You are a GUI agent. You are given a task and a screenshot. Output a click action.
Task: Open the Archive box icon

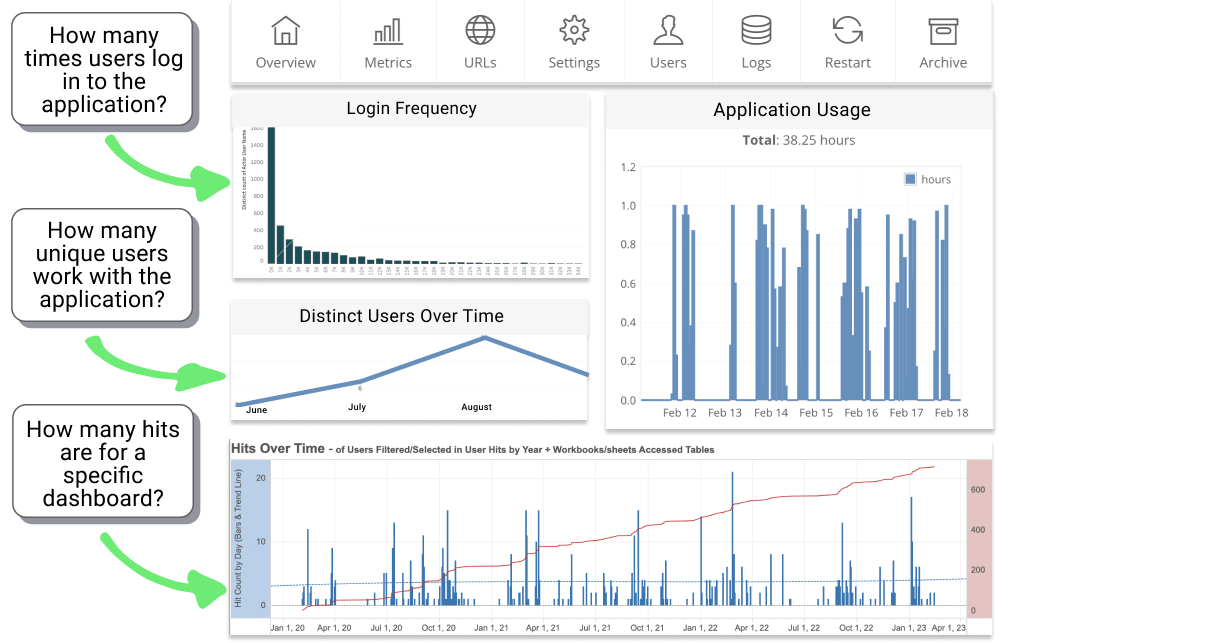point(943,30)
